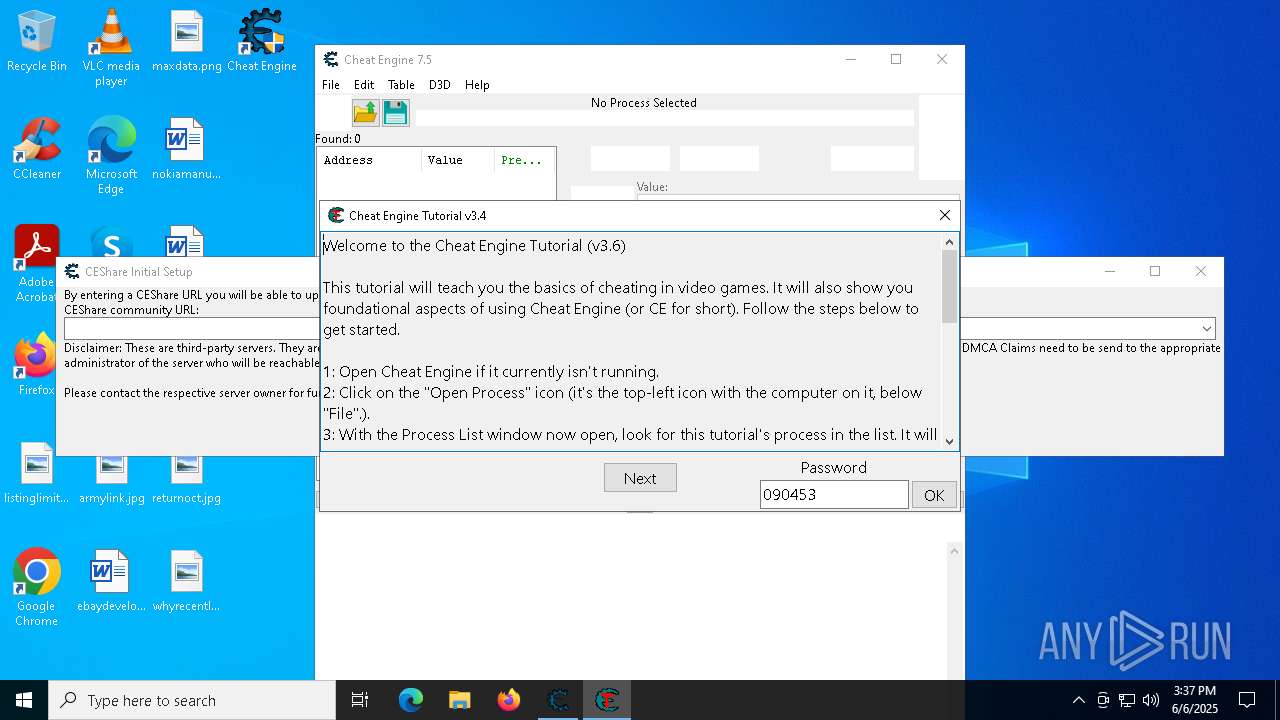Open the Action Center notifications
Image resolution: width=1280 pixels, height=720 pixels.
pos(1247,700)
